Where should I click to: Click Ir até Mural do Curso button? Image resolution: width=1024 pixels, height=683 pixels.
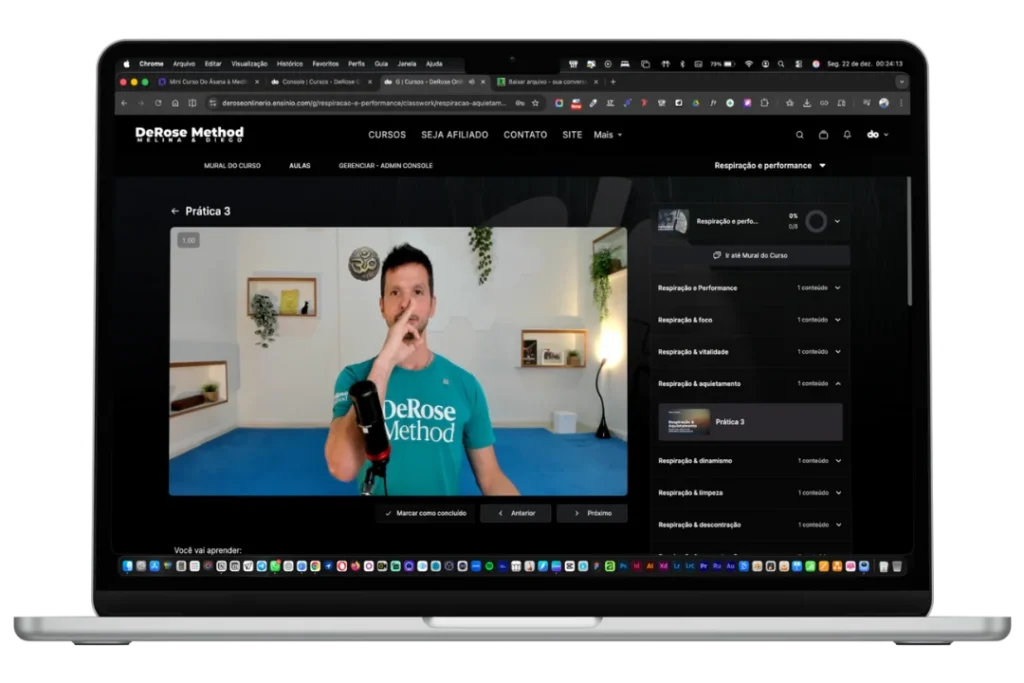750,255
